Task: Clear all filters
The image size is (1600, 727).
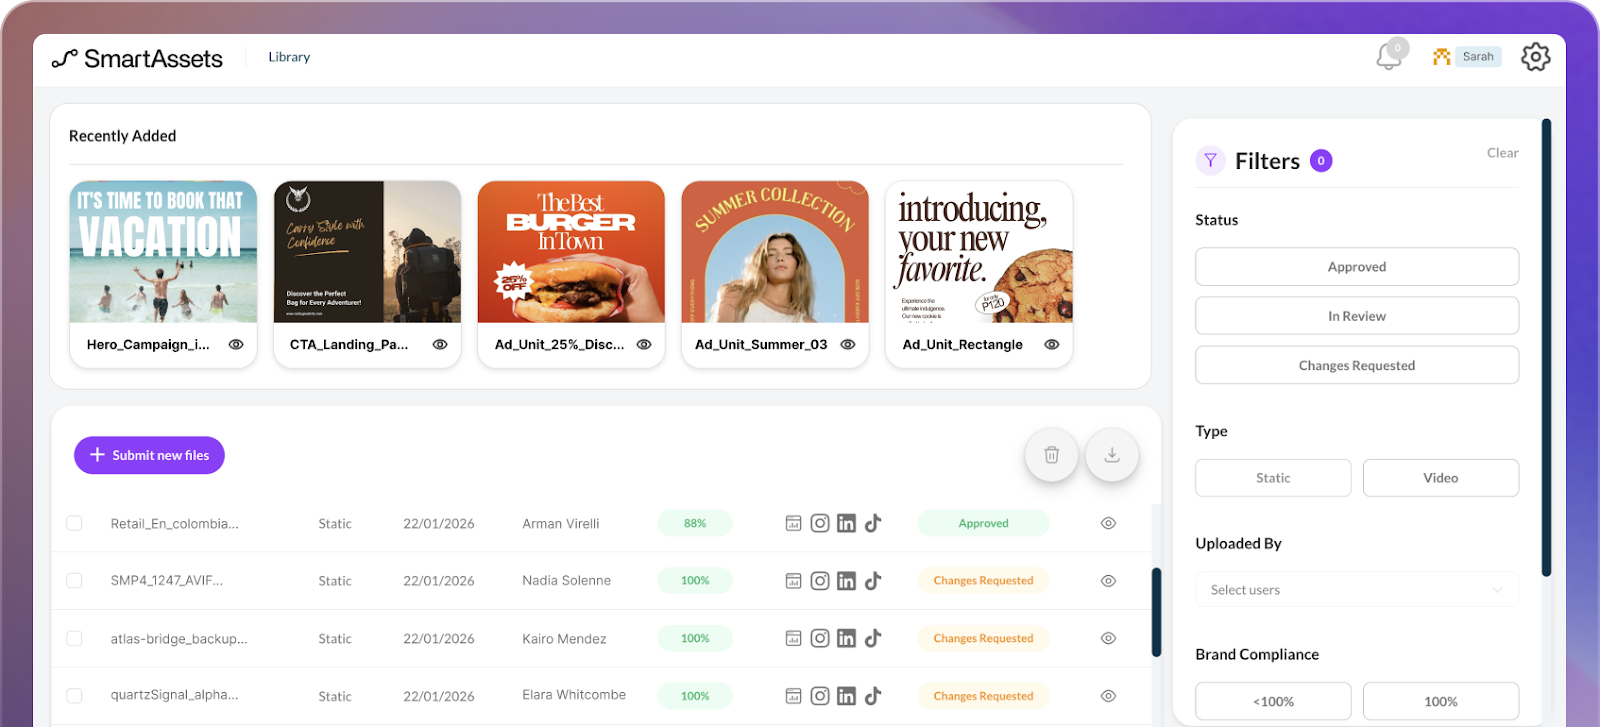Action: coord(1502,153)
